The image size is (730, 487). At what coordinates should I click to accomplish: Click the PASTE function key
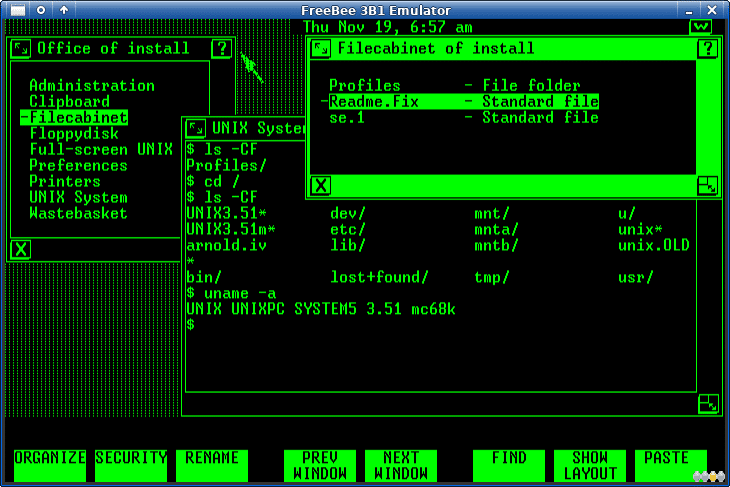(x=671, y=466)
